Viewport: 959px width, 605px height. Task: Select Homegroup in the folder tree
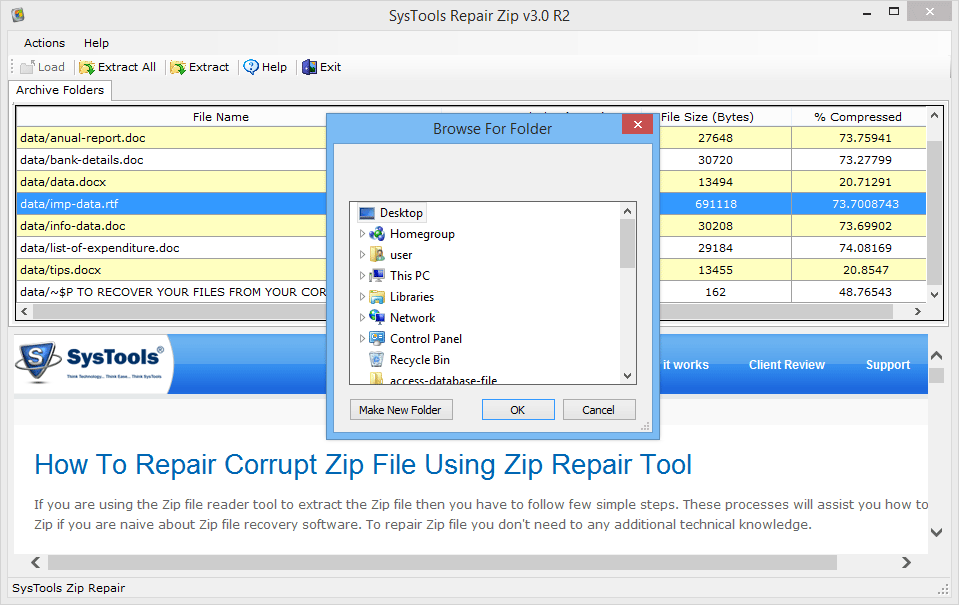(x=422, y=234)
